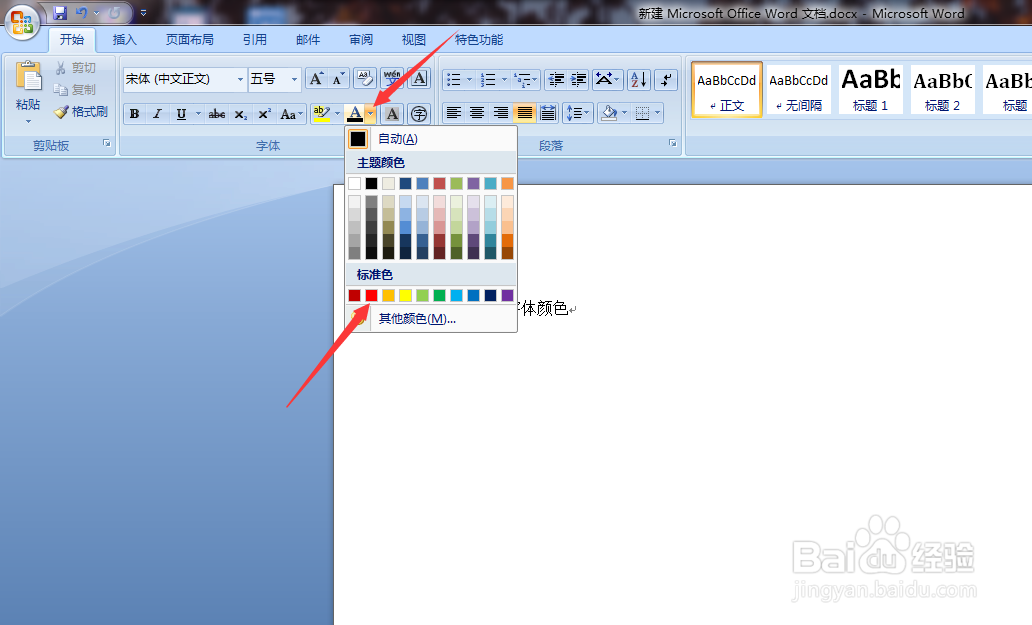Pick bright red standard color swatch

pos(371,295)
